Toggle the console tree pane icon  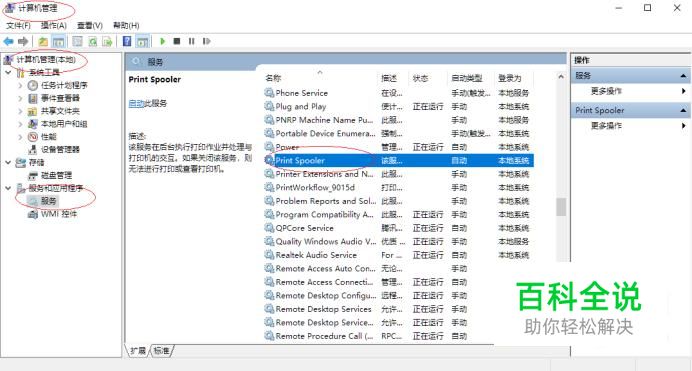[x=58, y=41]
